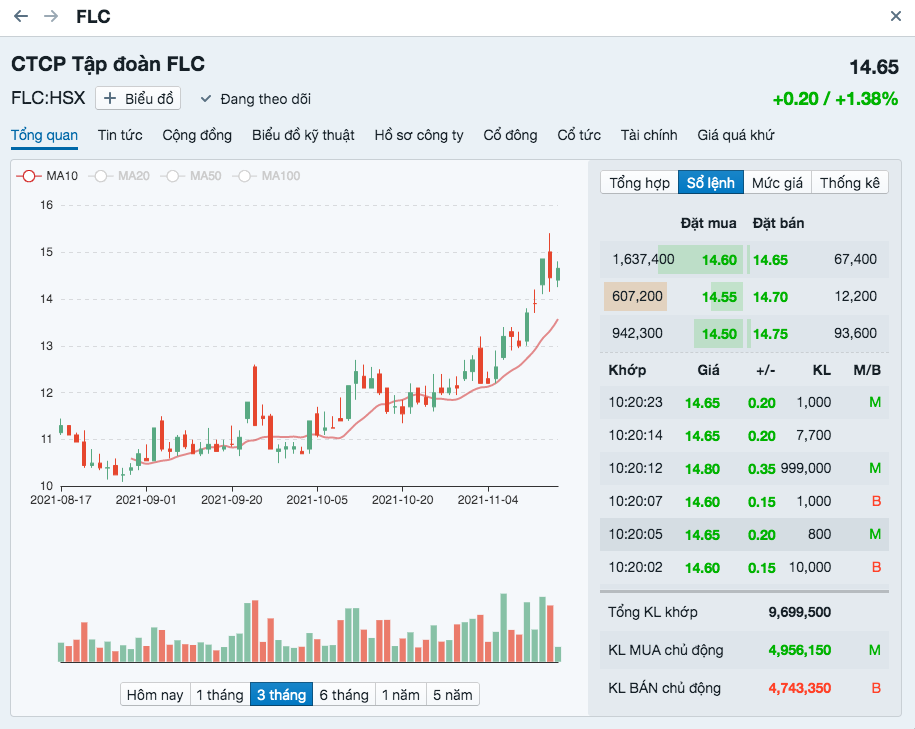Set chart range to 6 tháng
This screenshot has height=729, width=915.
(344, 695)
